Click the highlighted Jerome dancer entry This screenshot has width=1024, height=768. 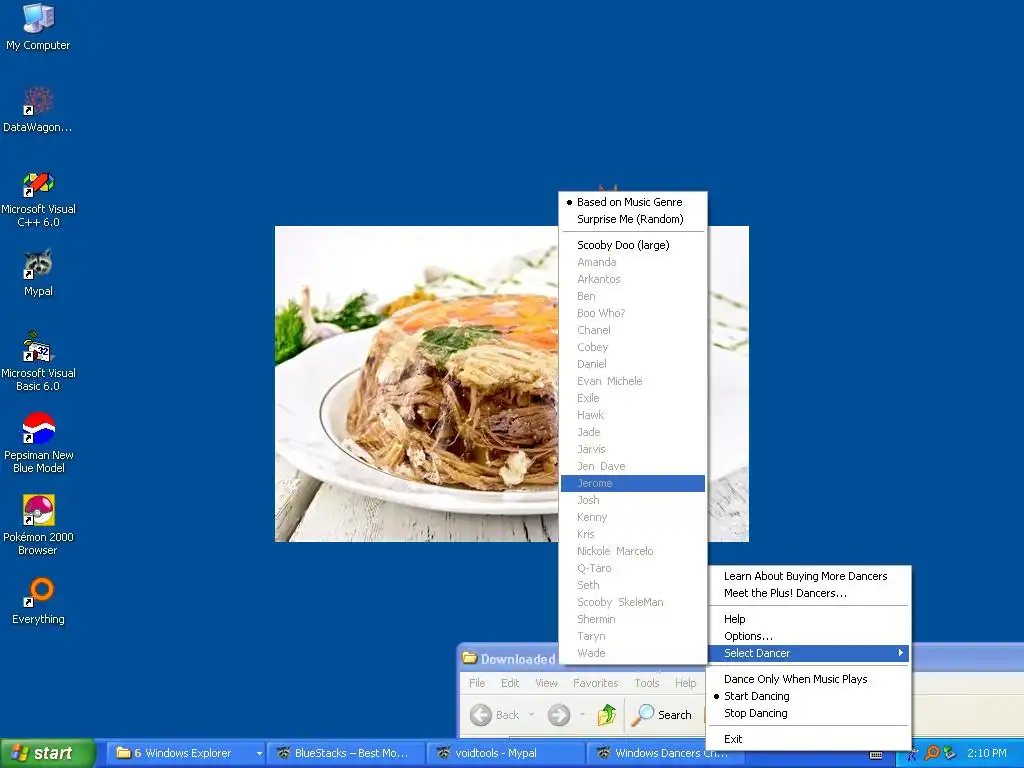[633, 483]
